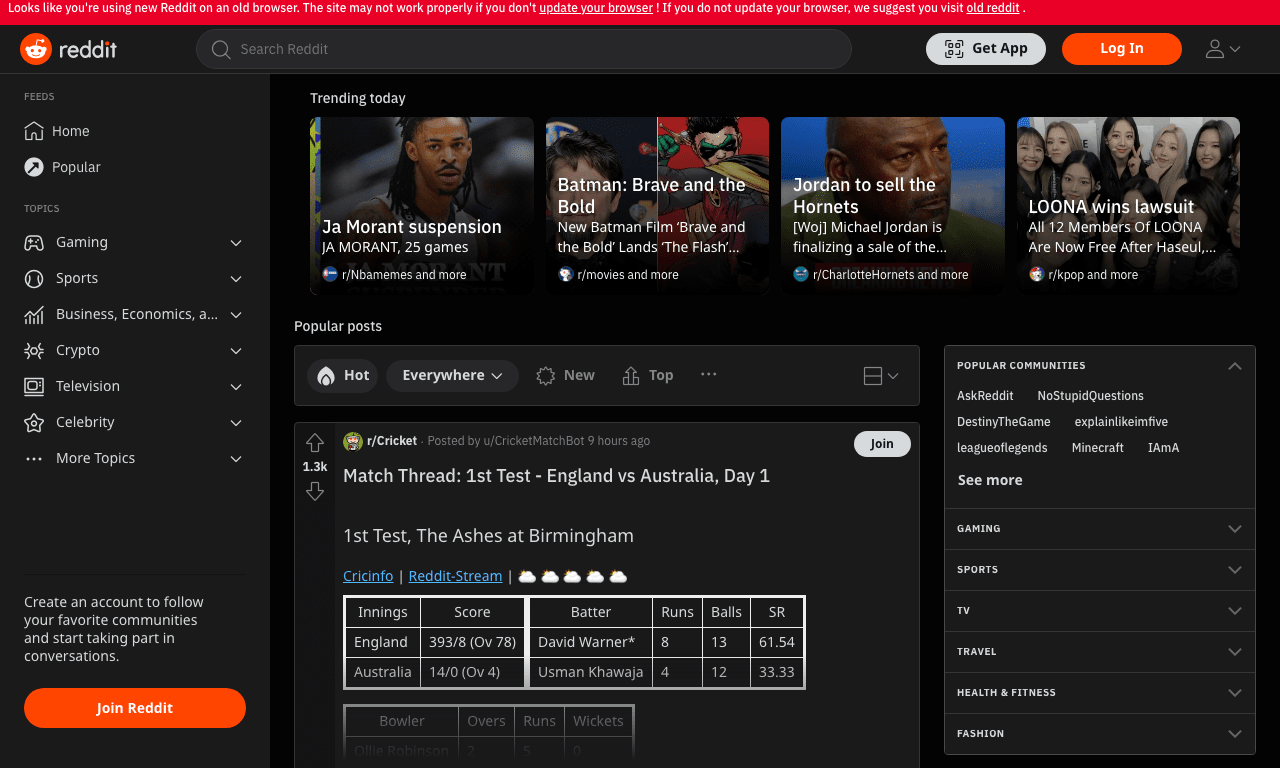Viewport: 1280px width, 768px height.
Task: Expand the Gaming topic in sidebar
Action: coord(236,243)
